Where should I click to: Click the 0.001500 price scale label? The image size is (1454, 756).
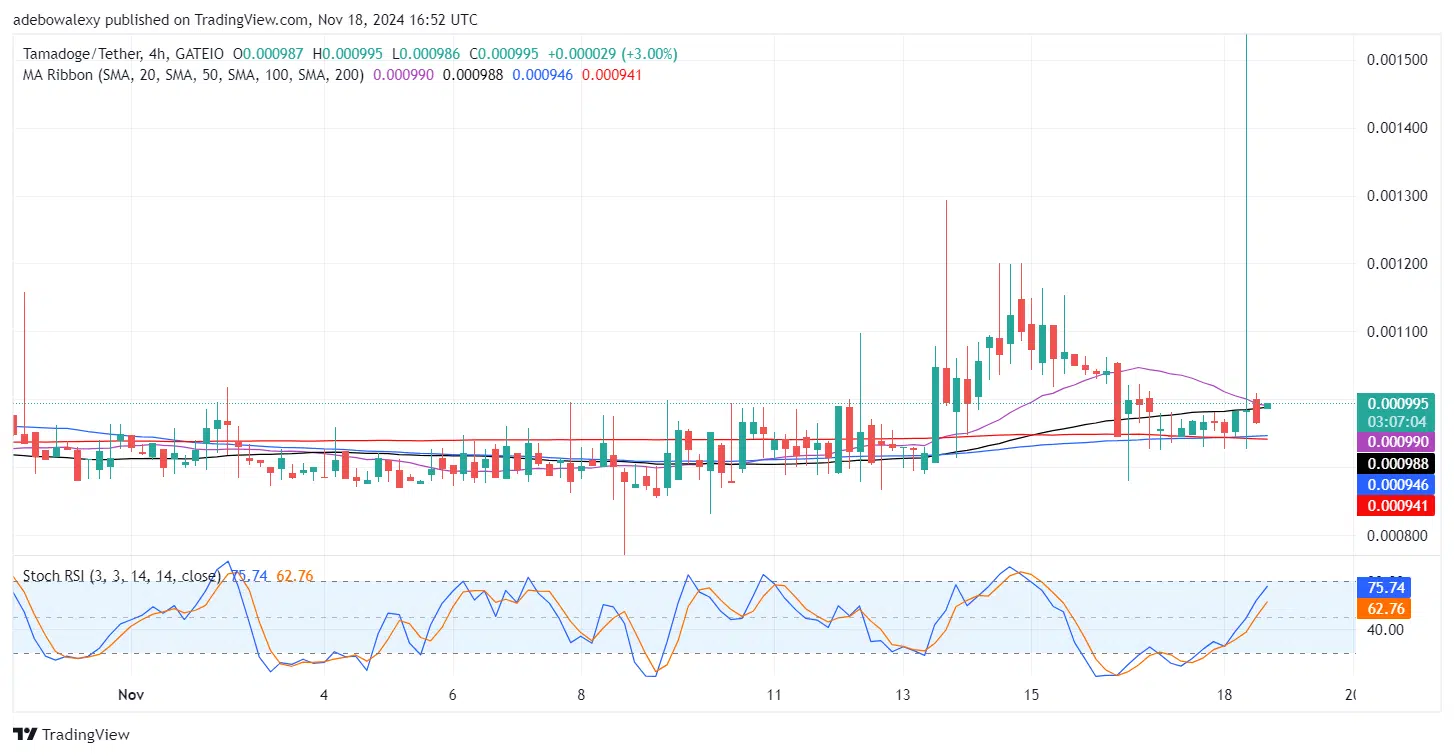tap(1396, 60)
